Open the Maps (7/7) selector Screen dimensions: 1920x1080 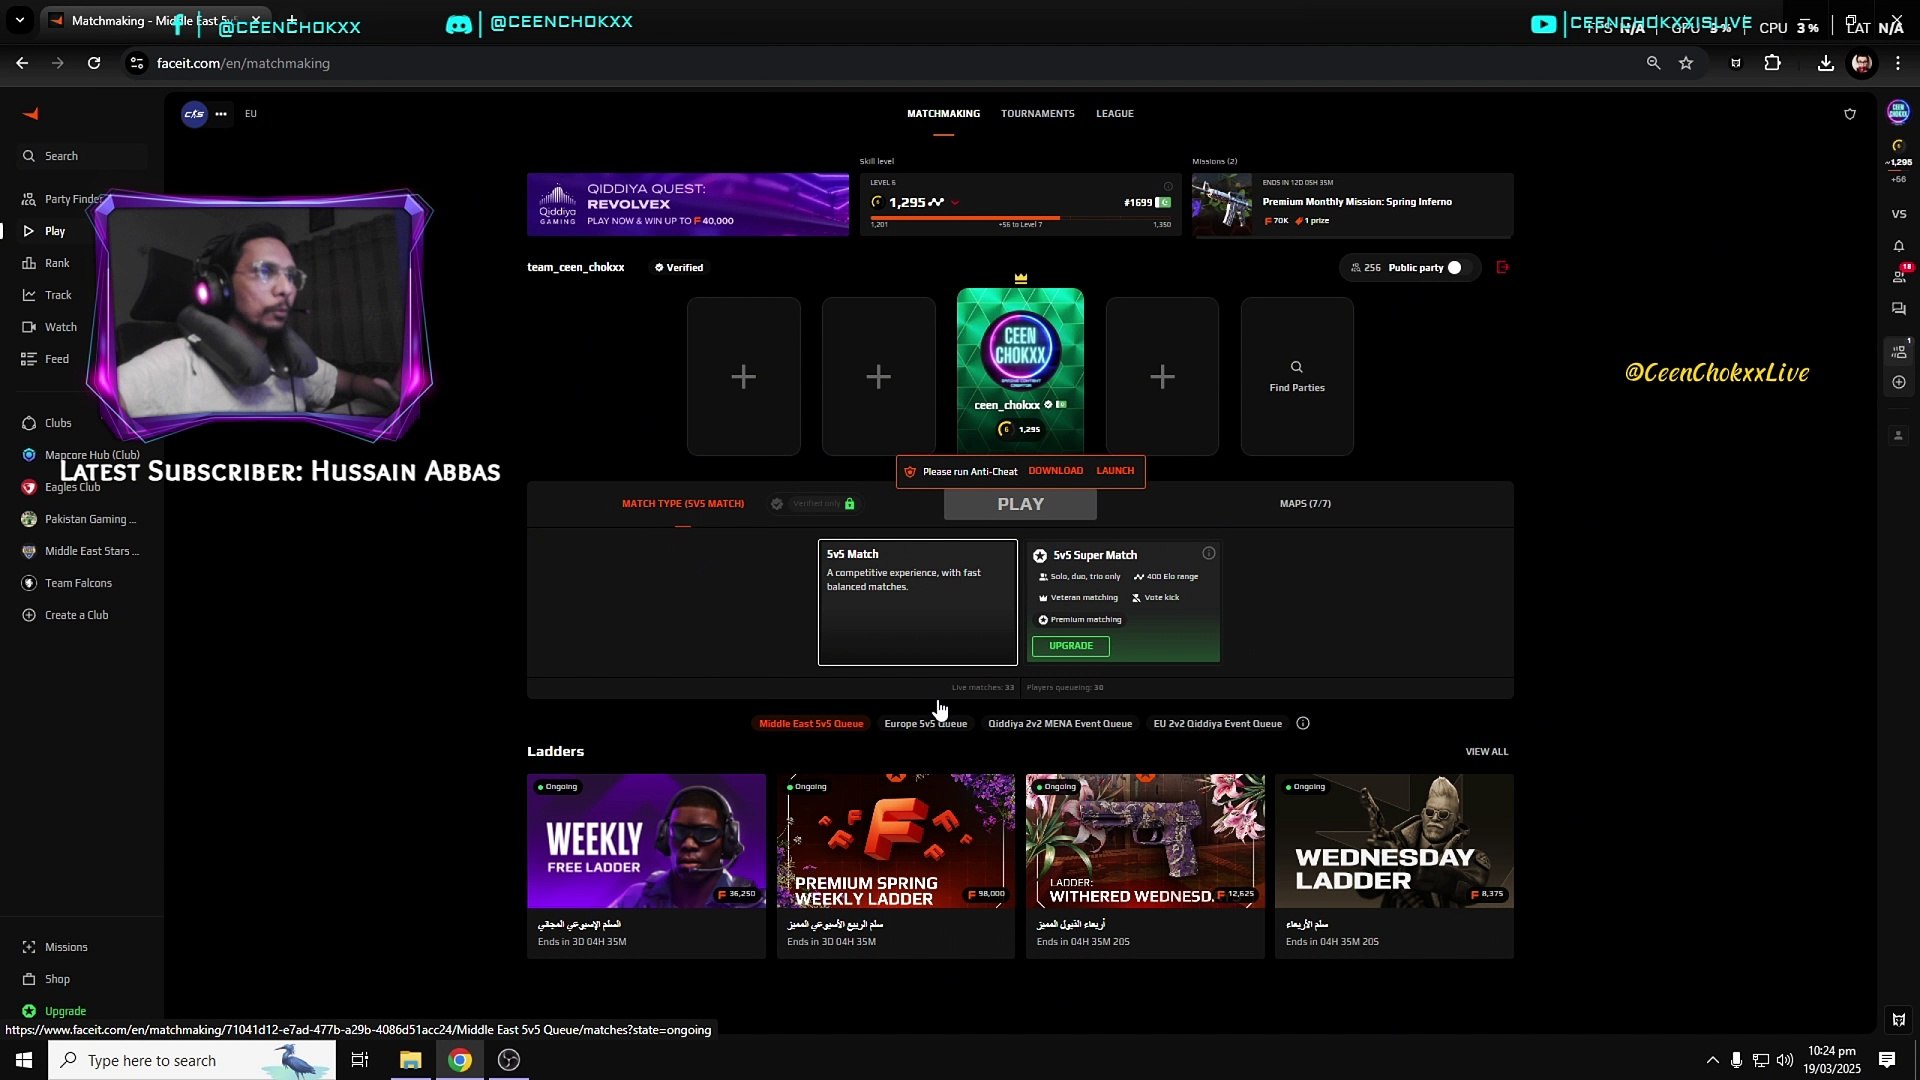[1304, 504]
